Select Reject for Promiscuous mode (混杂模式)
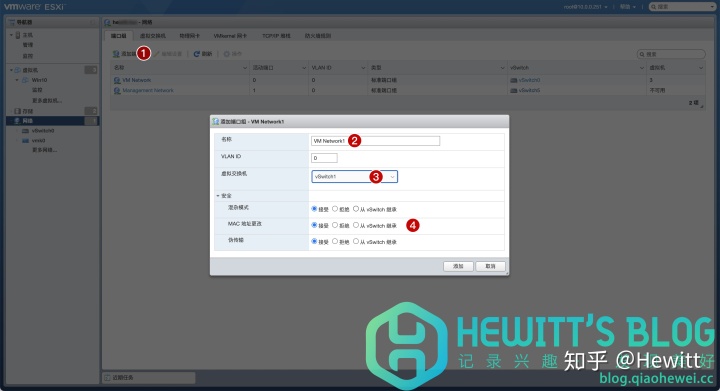 (335, 209)
